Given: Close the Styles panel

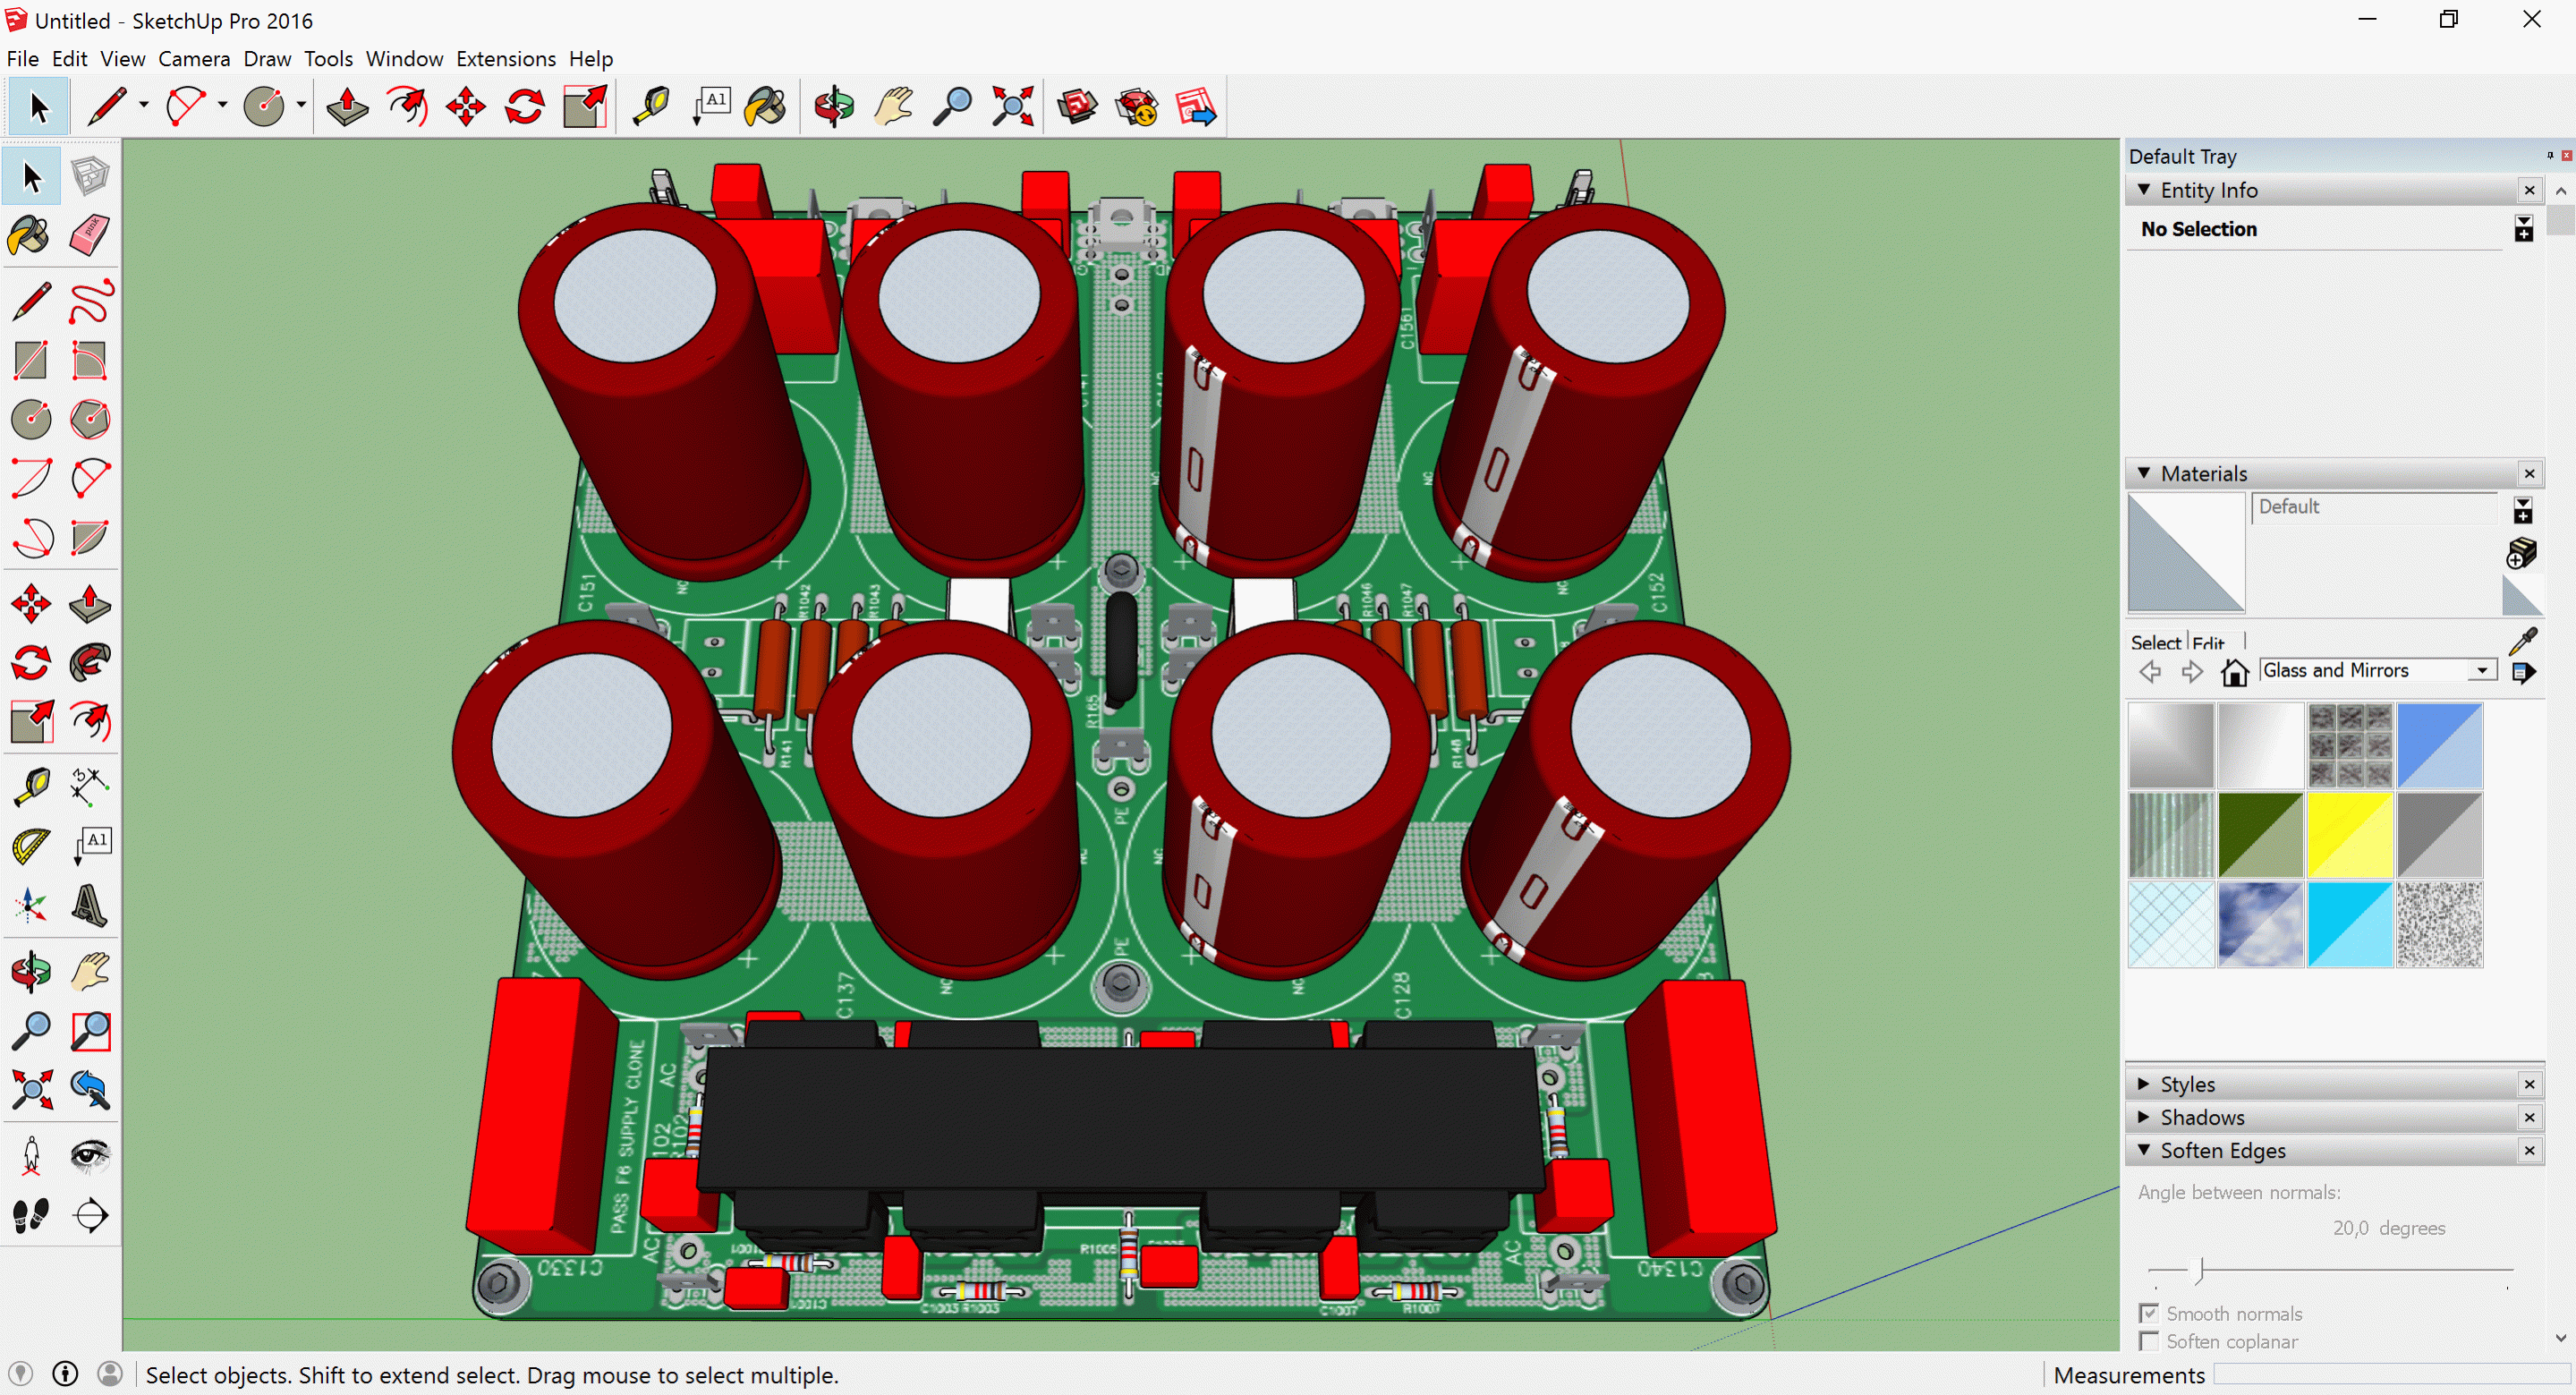Looking at the screenshot, I should click(2529, 1084).
